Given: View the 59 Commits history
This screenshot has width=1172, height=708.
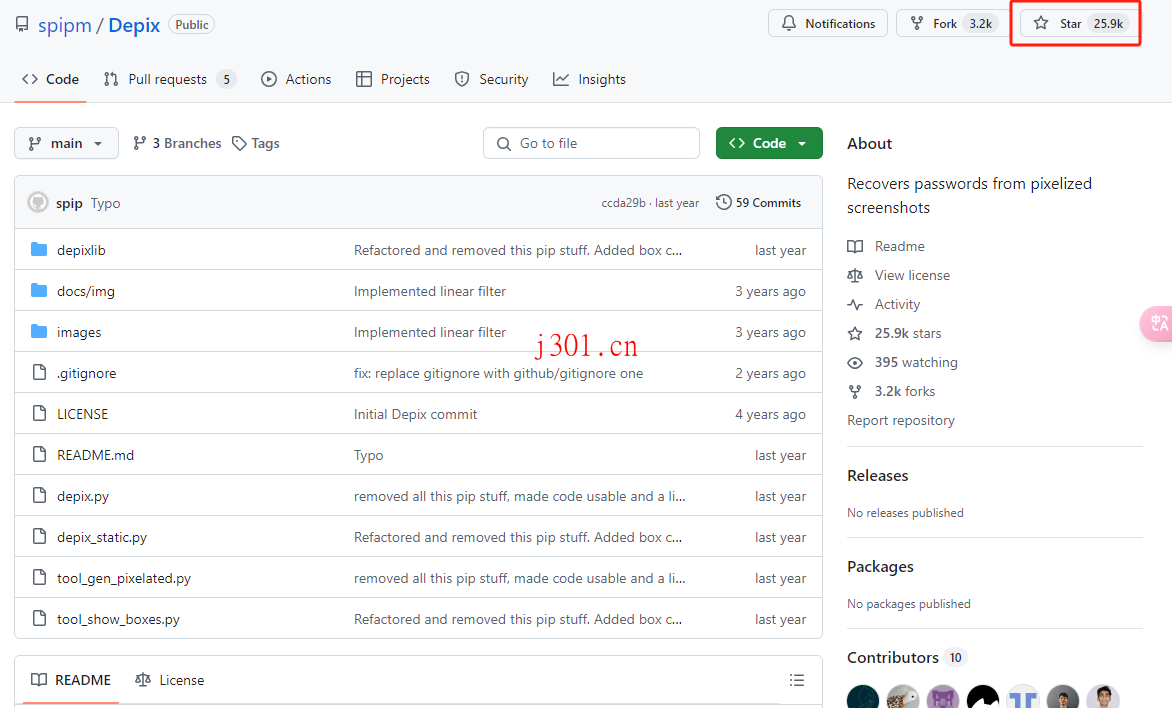Looking at the screenshot, I should (759, 203).
